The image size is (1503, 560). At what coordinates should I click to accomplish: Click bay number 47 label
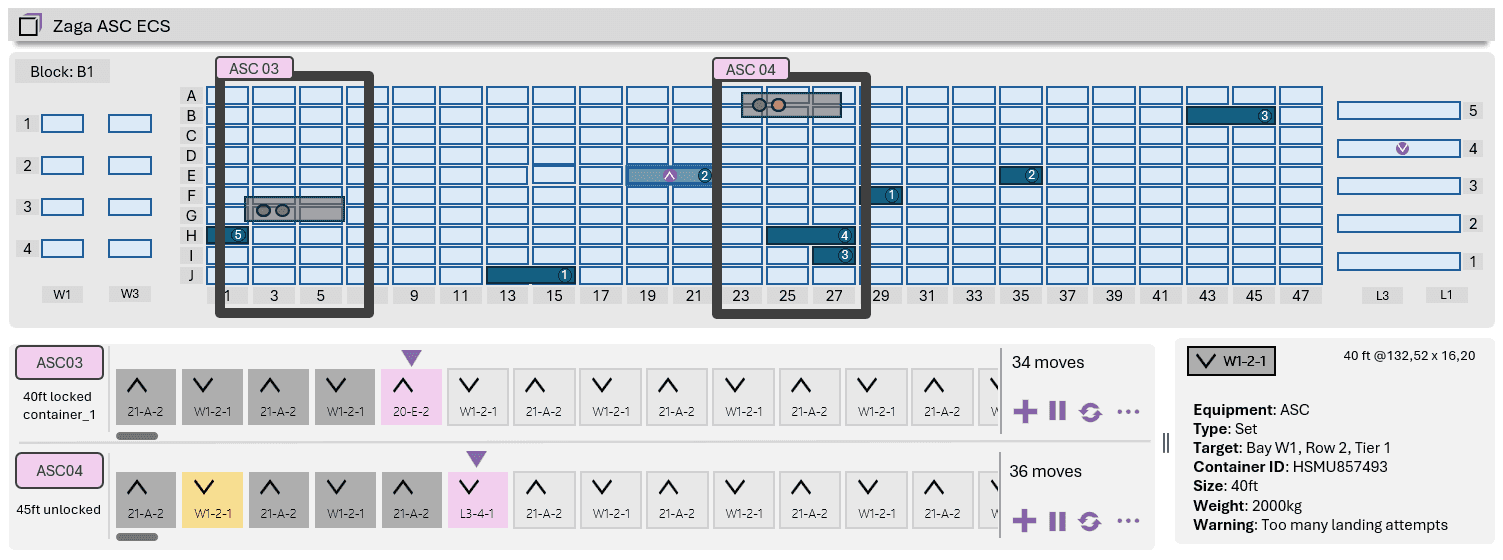tap(1301, 296)
